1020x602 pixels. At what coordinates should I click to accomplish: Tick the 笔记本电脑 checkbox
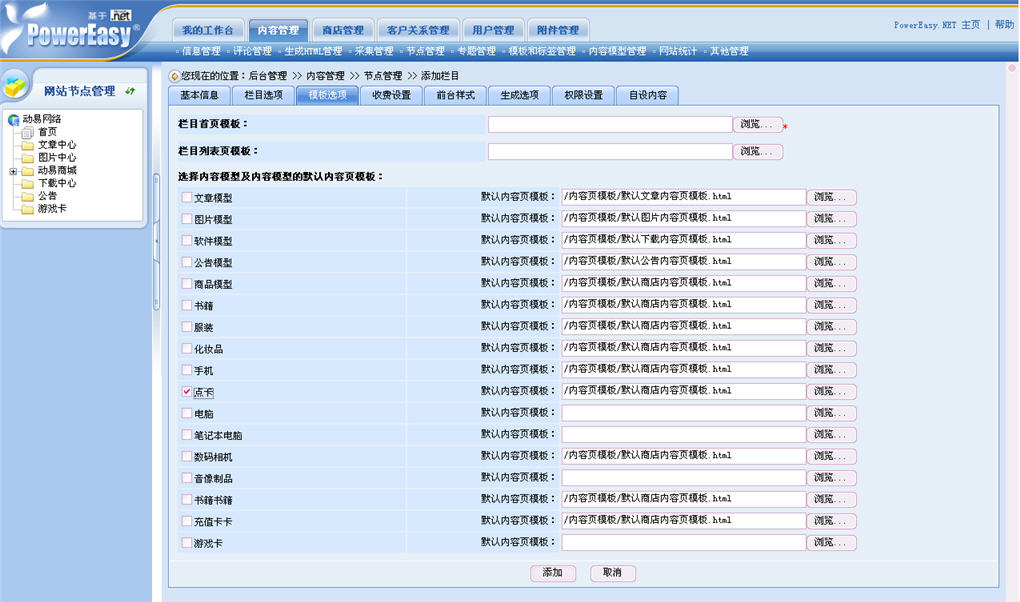(x=186, y=435)
